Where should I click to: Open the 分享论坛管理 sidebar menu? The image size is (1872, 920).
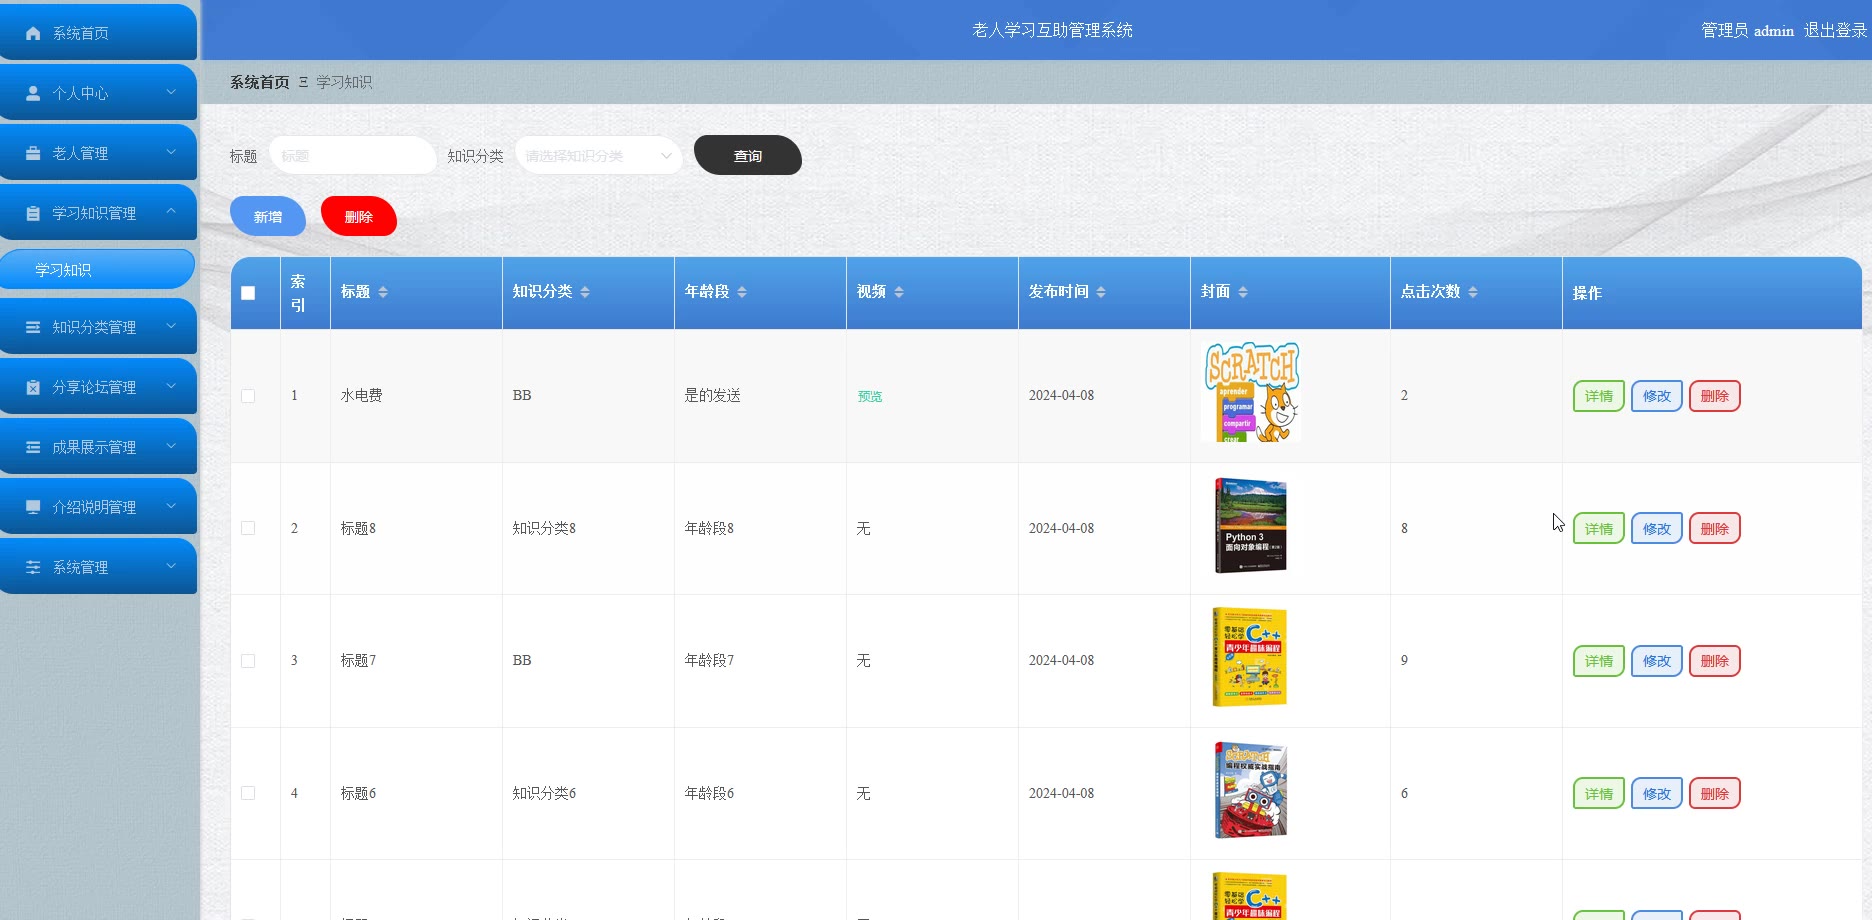pyautogui.click(x=98, y=387)
